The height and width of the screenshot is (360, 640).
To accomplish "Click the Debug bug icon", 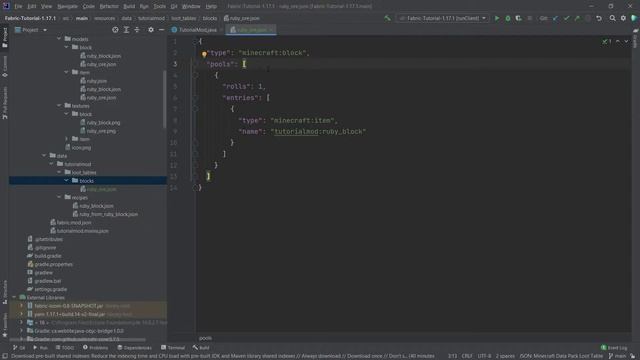I will pos(508,18).
